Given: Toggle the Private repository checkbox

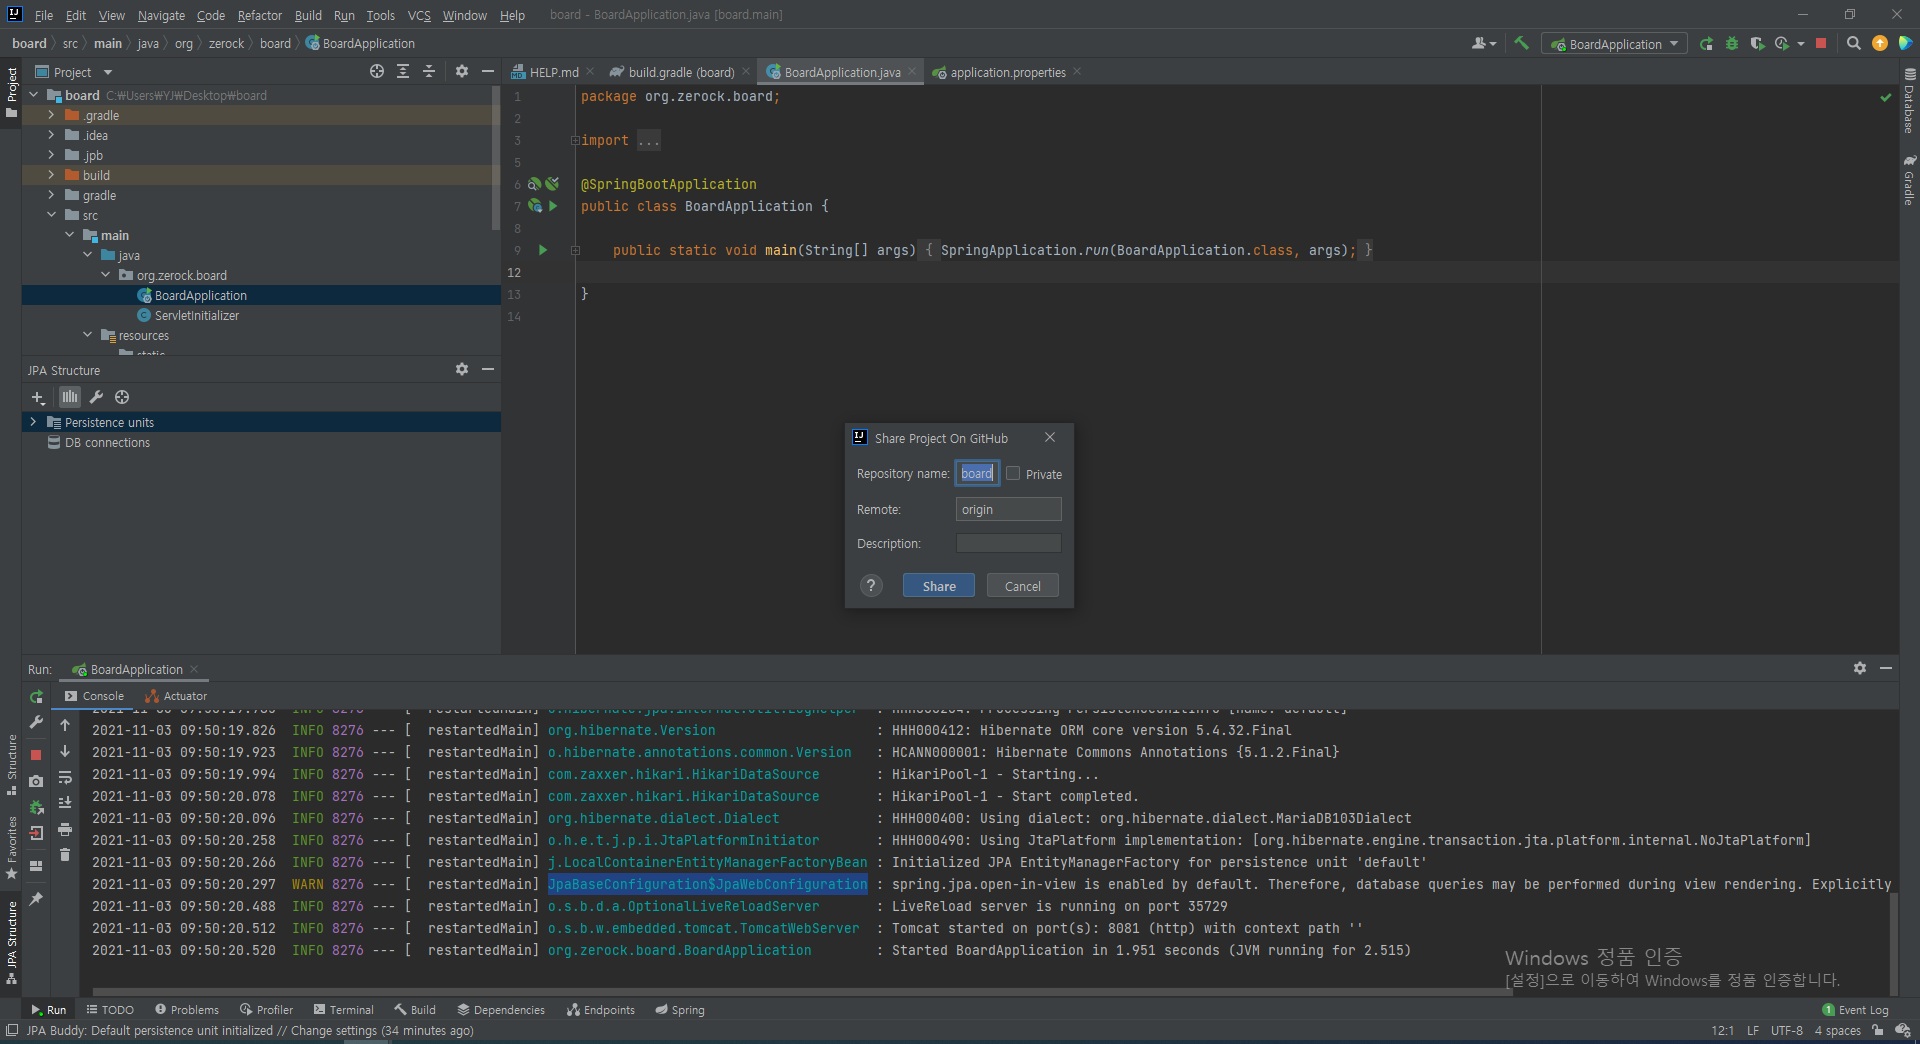Looking at the screenshot, I should click(1013, 473).
